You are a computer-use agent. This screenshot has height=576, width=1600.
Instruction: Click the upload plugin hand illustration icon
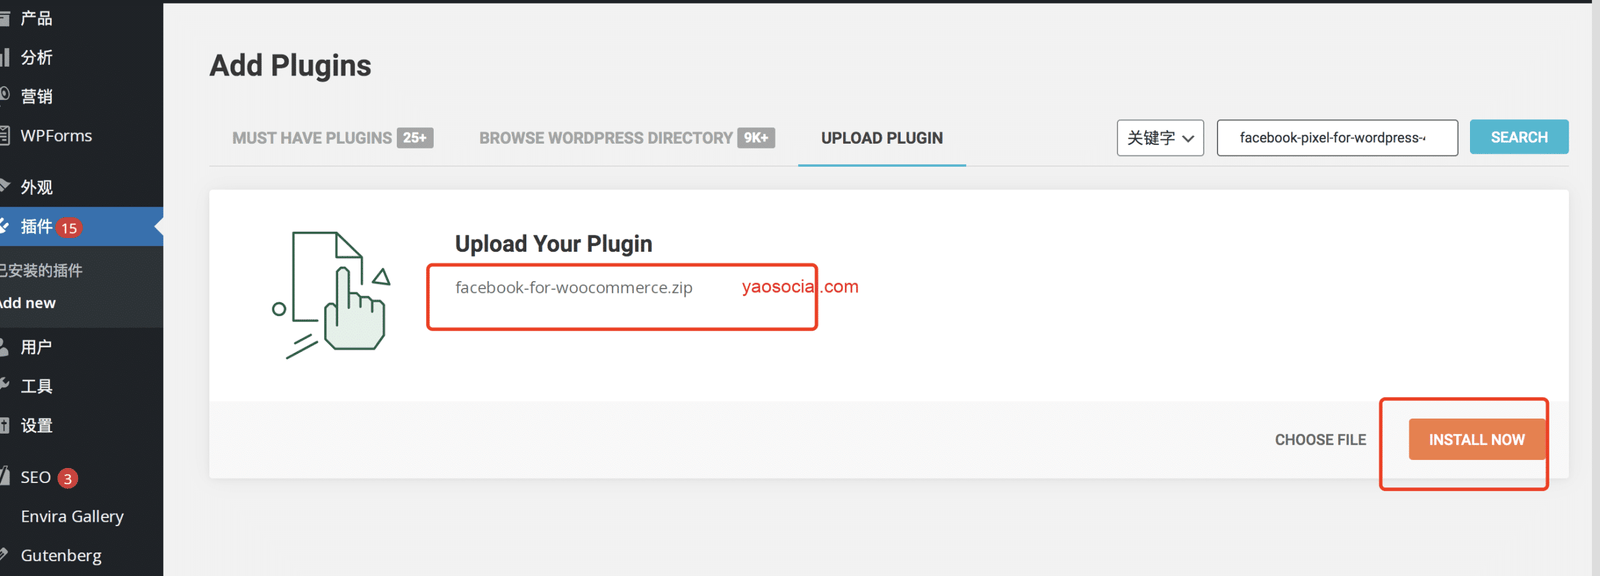tap(334, 294)
